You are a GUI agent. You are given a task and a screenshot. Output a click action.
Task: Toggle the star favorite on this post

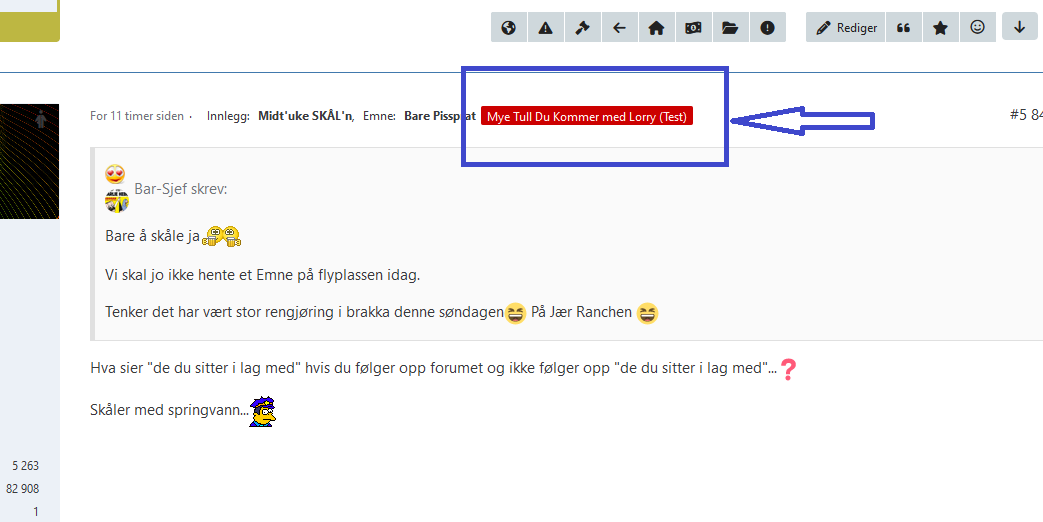click(940, 28)
